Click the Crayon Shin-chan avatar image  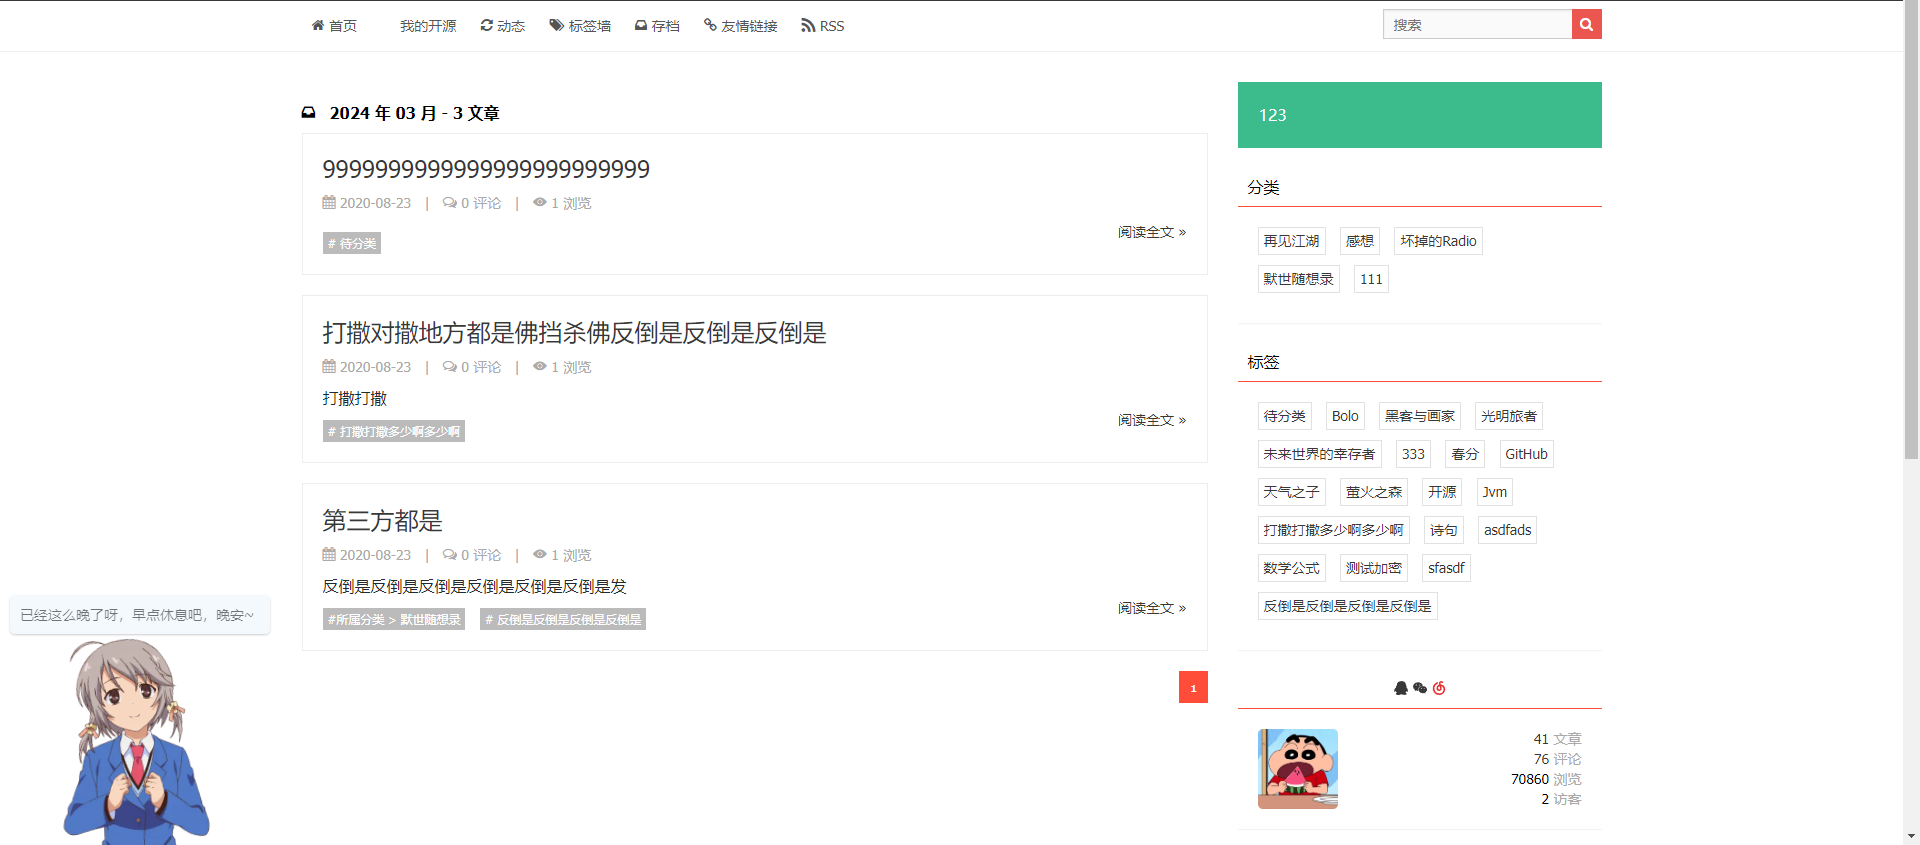1298,769
